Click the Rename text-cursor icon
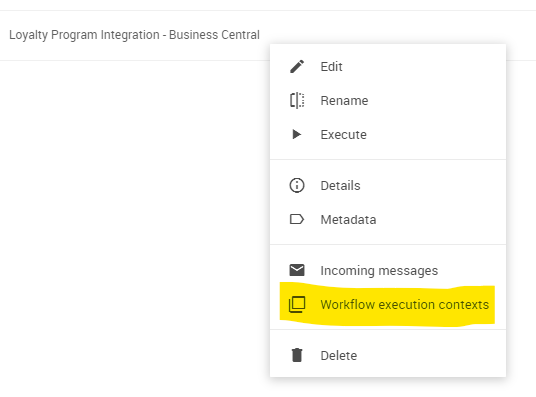This screenshot has height=397, width=536. (x=297, y=101)
